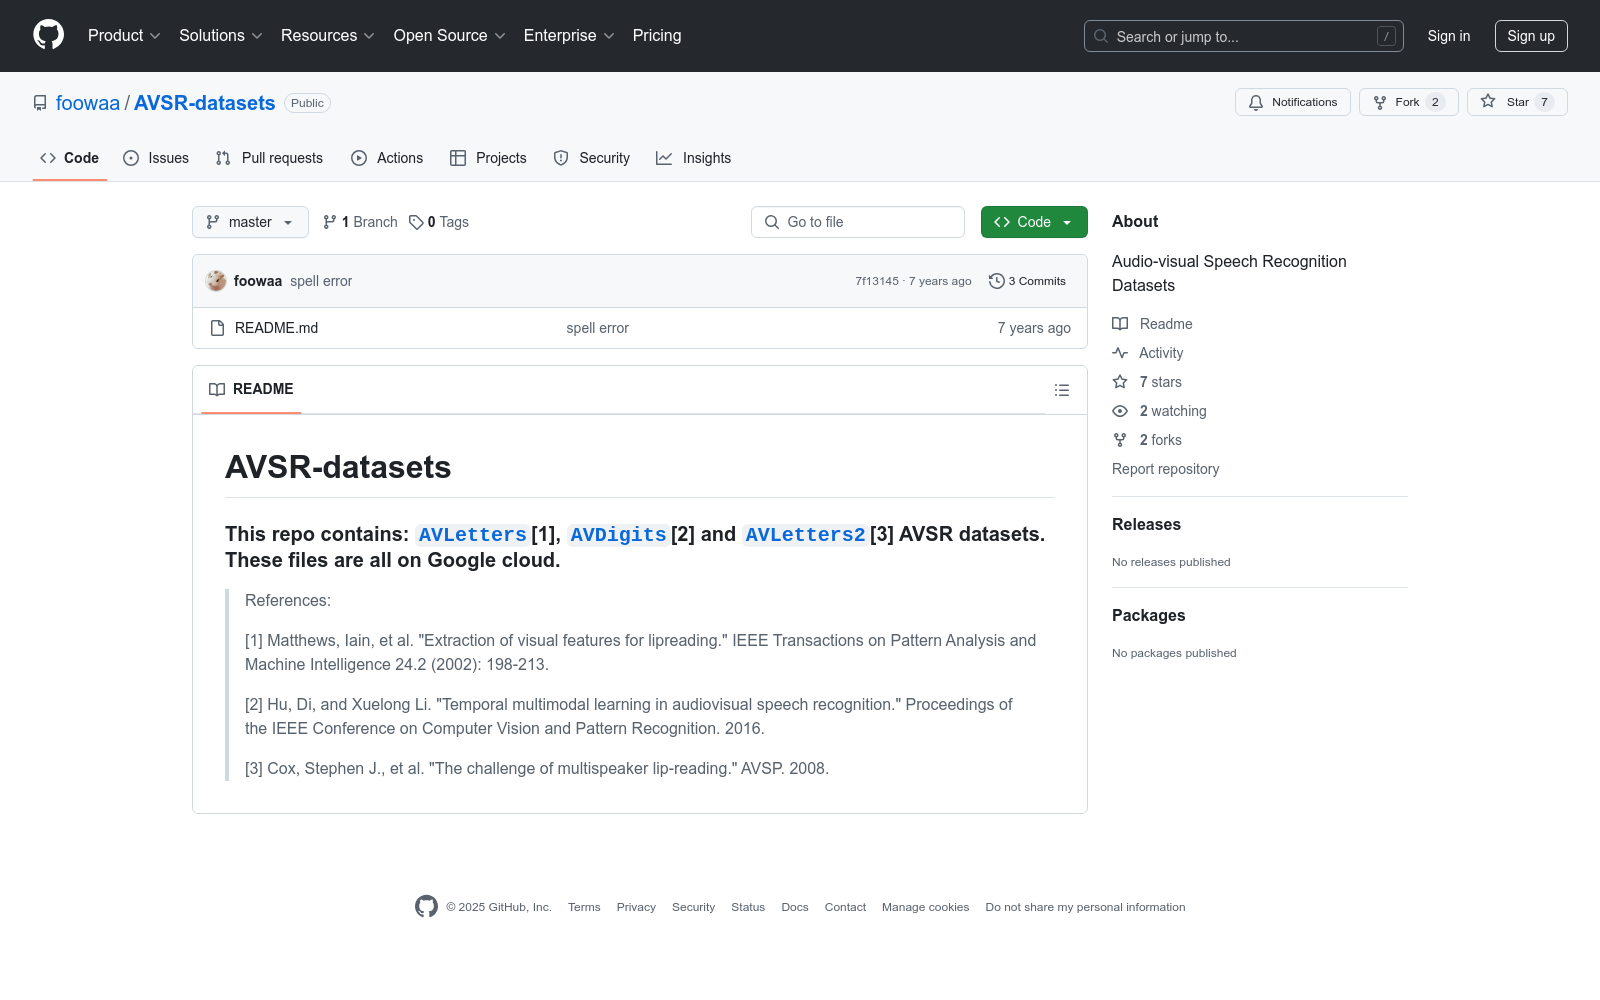
Task: Open commit hash 7f13145
Action: click(877, 281)
